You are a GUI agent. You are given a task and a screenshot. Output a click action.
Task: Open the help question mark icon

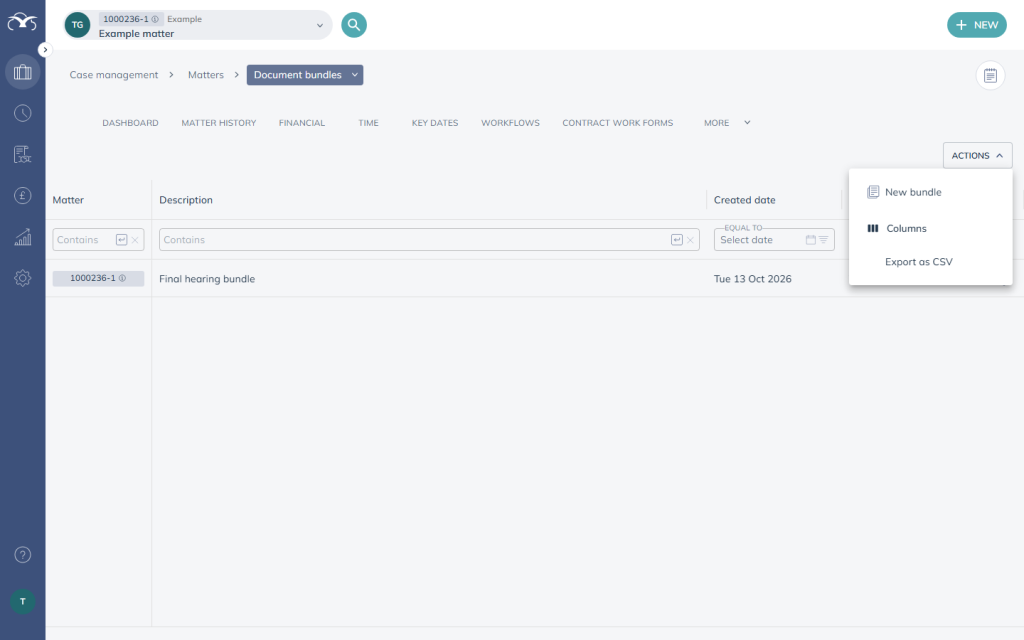pyautogui.click(x=23, y=554)
